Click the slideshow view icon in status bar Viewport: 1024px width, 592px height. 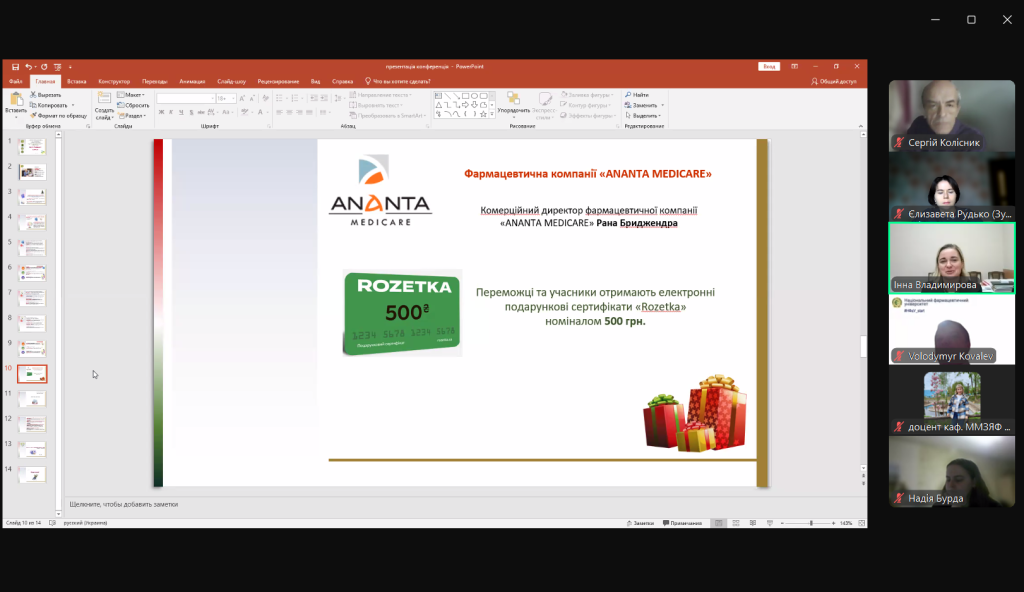point(770,523)
